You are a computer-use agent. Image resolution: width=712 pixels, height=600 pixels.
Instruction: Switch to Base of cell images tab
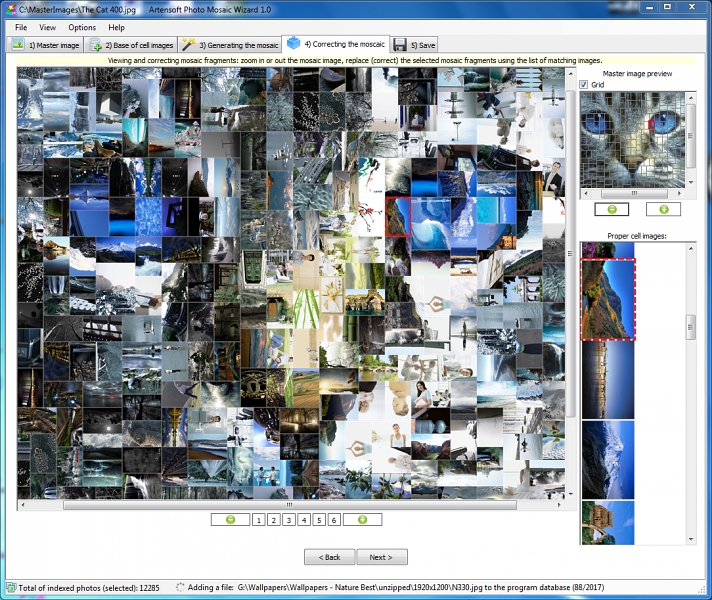point(131,45)
